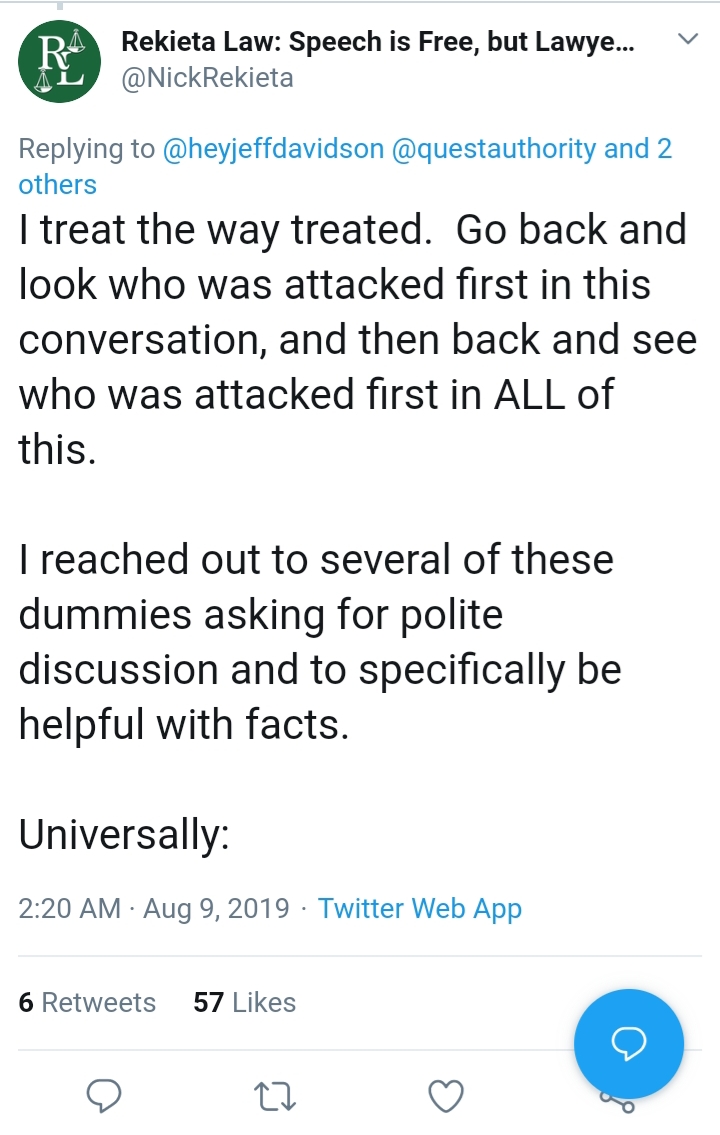
Task: Tap the blue floating reply button
Action: [628, 1043]
